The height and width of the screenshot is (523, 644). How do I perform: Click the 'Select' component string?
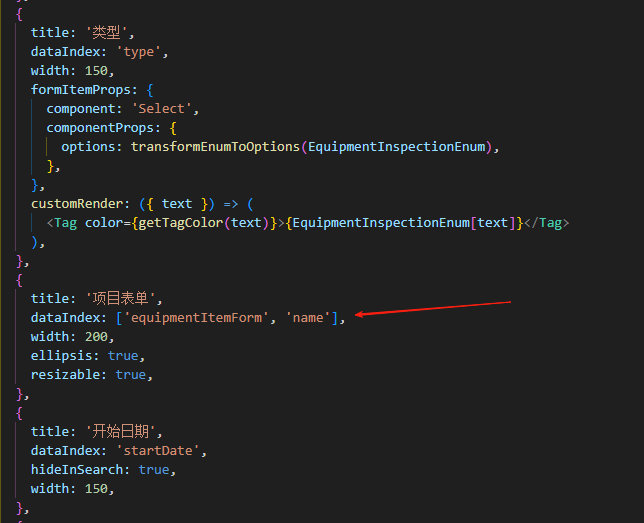click(161, 109)
